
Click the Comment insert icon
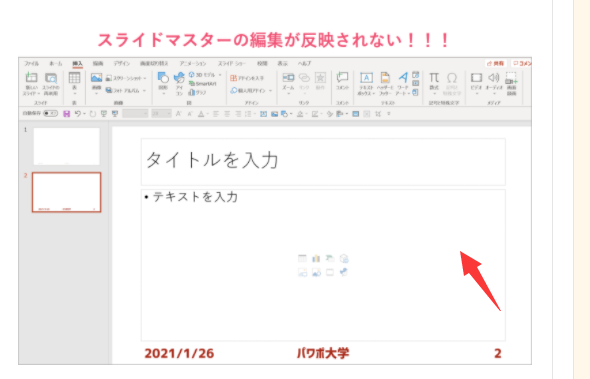(342, 78)
